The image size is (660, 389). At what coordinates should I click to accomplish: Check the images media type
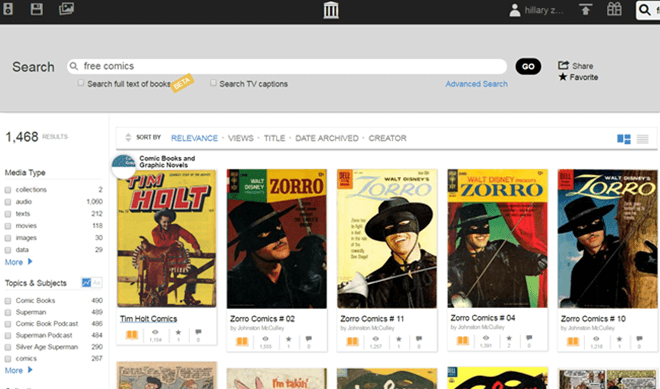8,238
